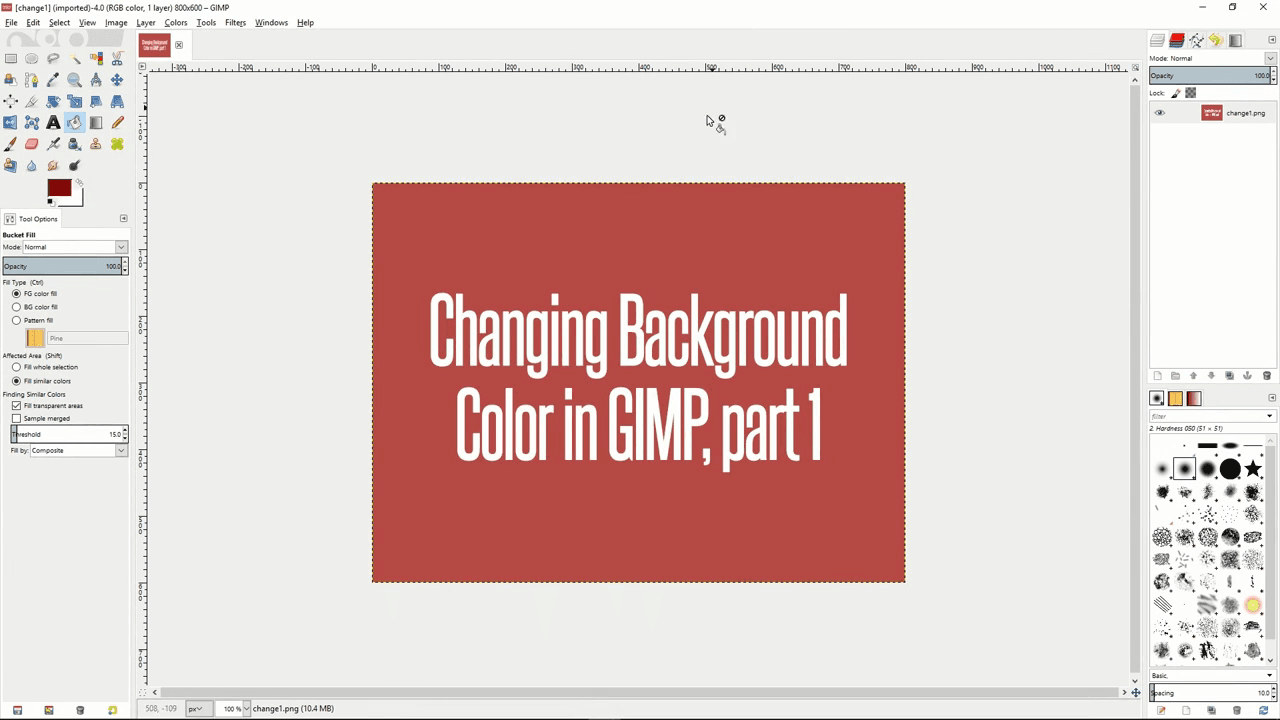Select the Smudge tool
The image size is (1280, 720).
[x=53, y=166]
